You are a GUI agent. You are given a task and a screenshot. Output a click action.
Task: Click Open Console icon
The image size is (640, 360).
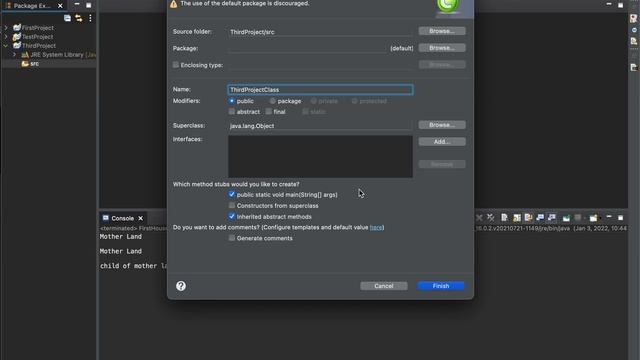coord(593,218)
